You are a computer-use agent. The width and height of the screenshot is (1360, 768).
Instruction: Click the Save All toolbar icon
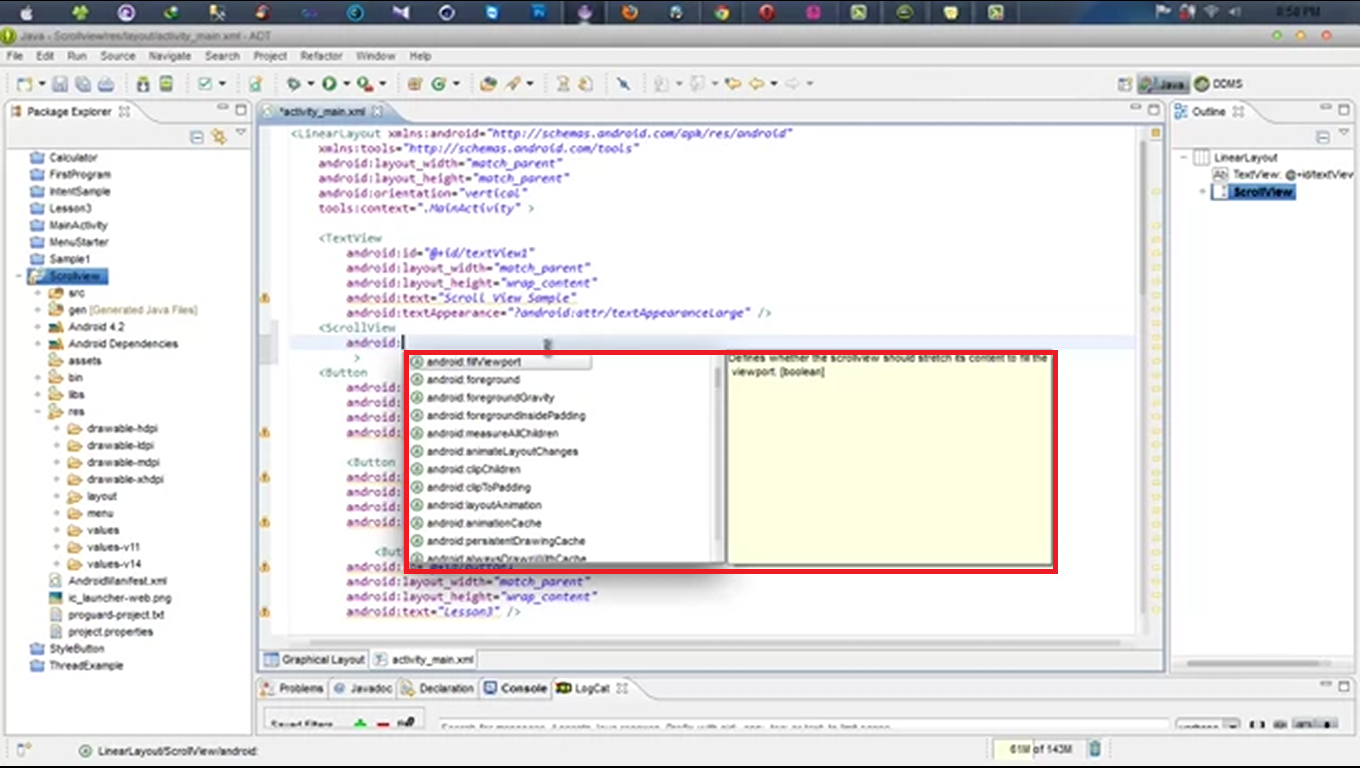point(83,84)
